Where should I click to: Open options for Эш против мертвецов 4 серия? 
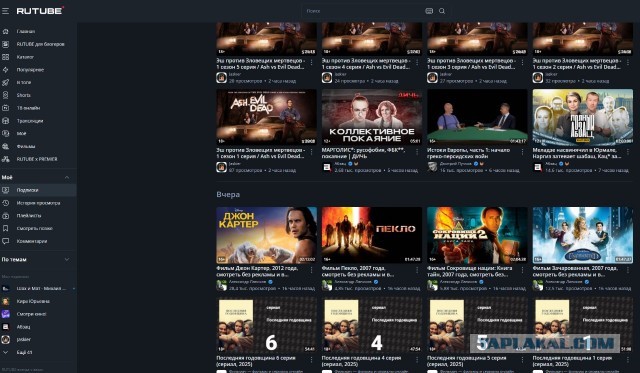coord(417,63)
